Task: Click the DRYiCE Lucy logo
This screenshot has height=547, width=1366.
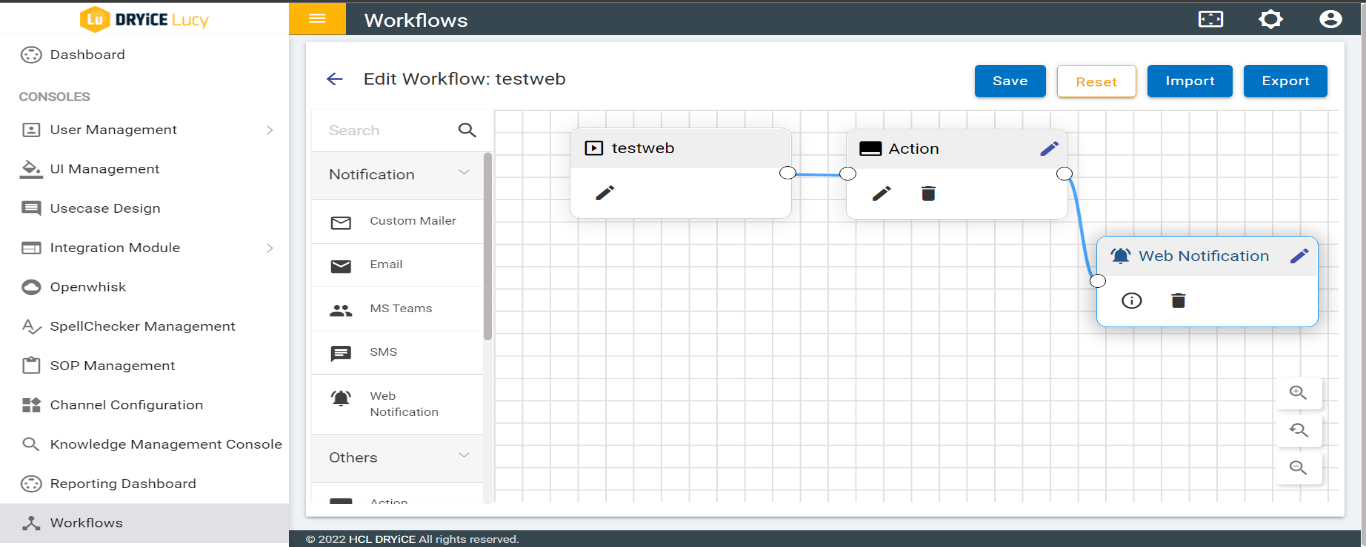Action: tap(144, 19)
